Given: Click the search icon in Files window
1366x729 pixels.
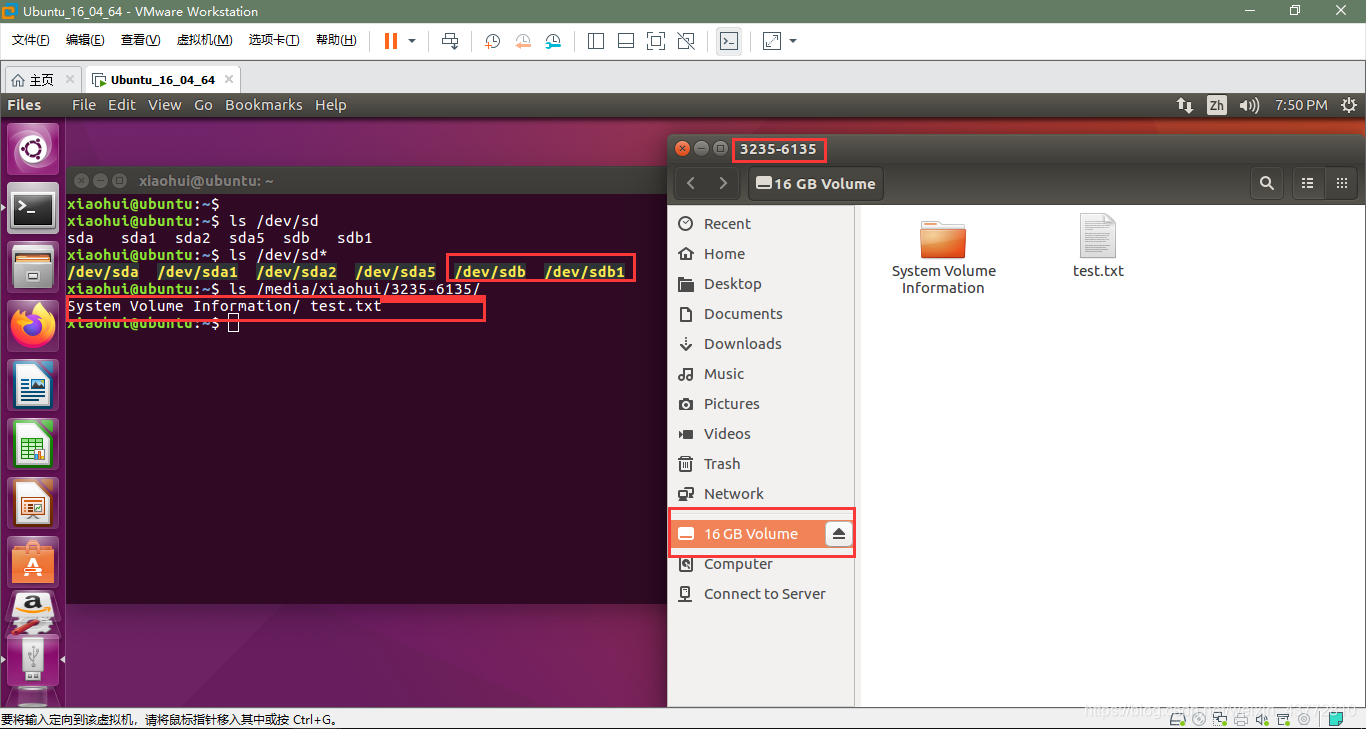Looking at the screenshot, I should [x=1267, y=183].
